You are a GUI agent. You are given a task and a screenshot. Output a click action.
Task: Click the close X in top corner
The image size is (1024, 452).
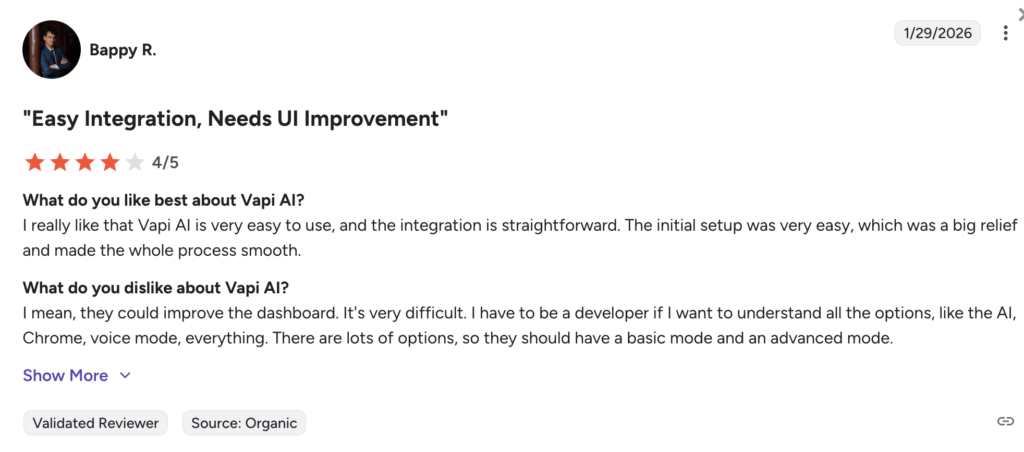pos(1019,9)
